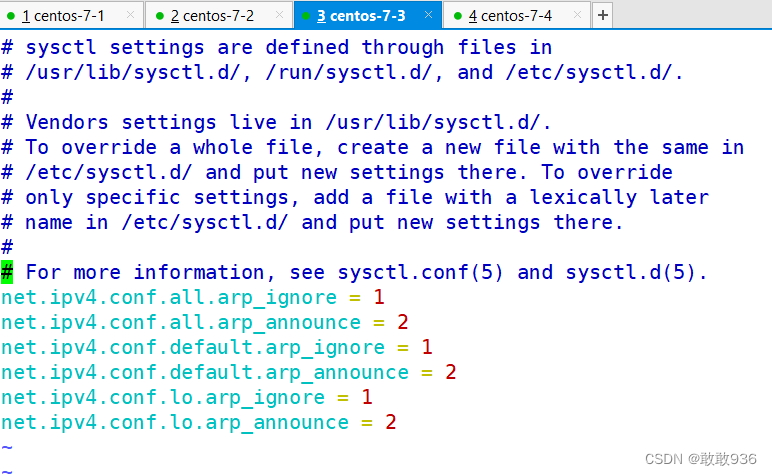
Task: Switch to the centos-7-2 session tab
Action: point(220,16)
